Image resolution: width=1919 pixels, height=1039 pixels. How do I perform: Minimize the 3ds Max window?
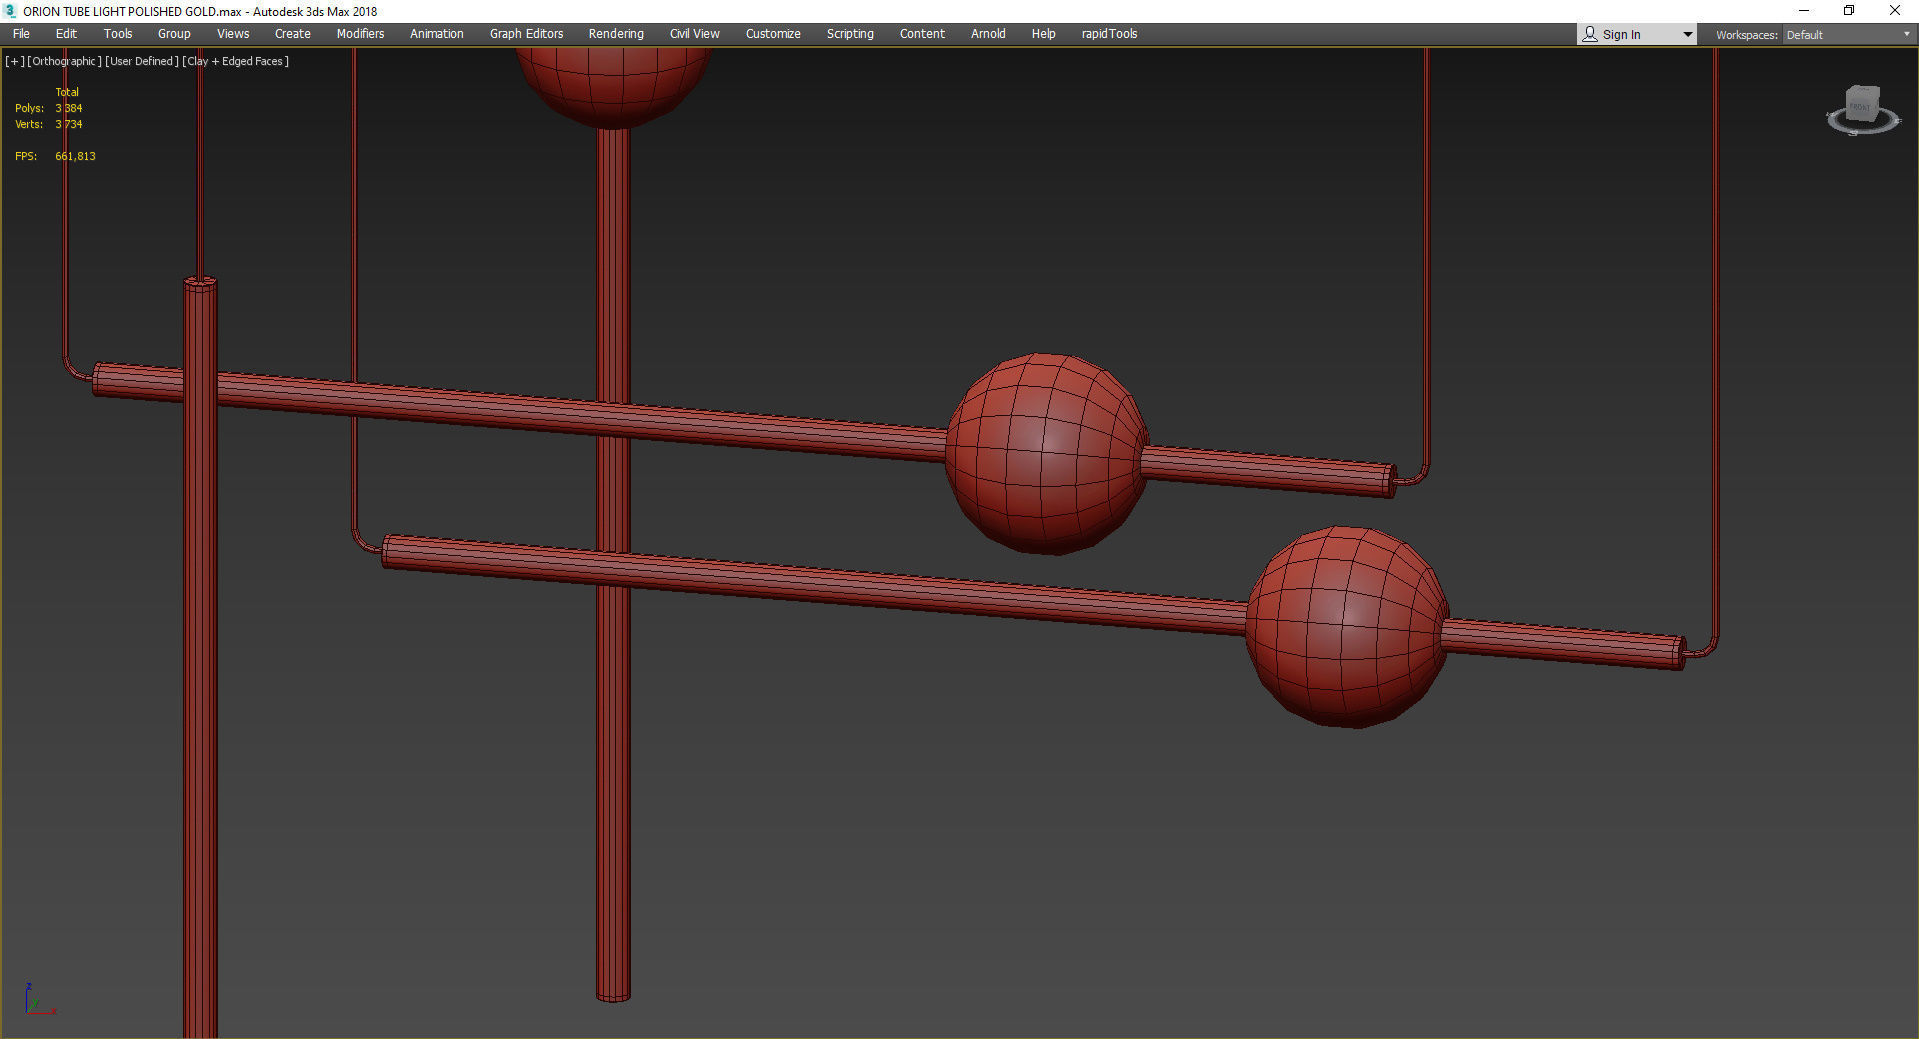coord(1804,11)
